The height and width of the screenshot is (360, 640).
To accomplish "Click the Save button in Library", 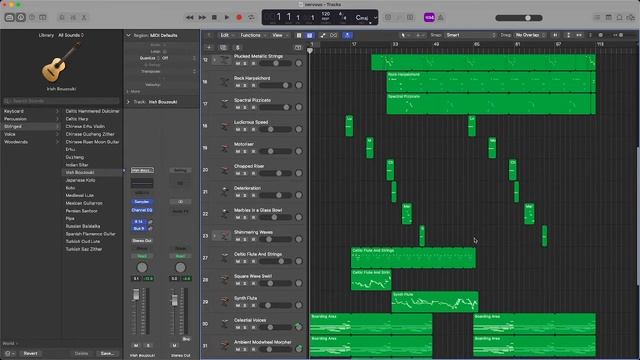I will (x=107, y=353).
